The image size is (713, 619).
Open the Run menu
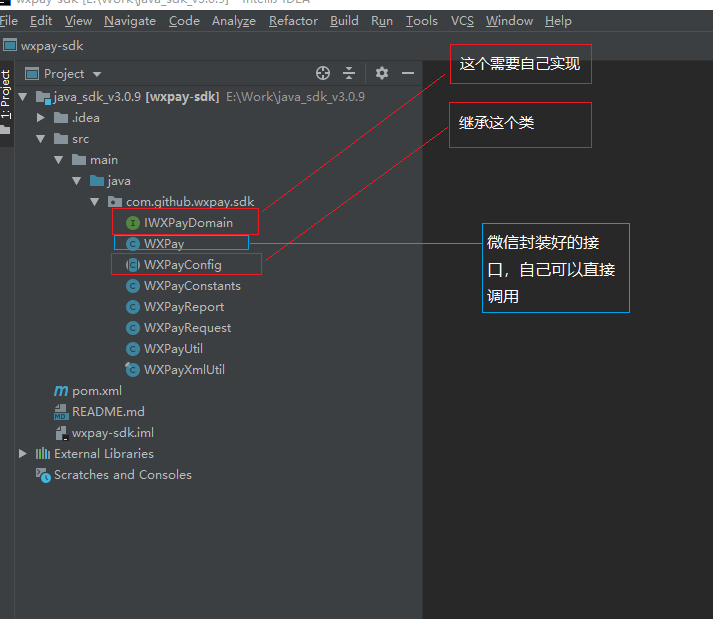pos(382,21)
